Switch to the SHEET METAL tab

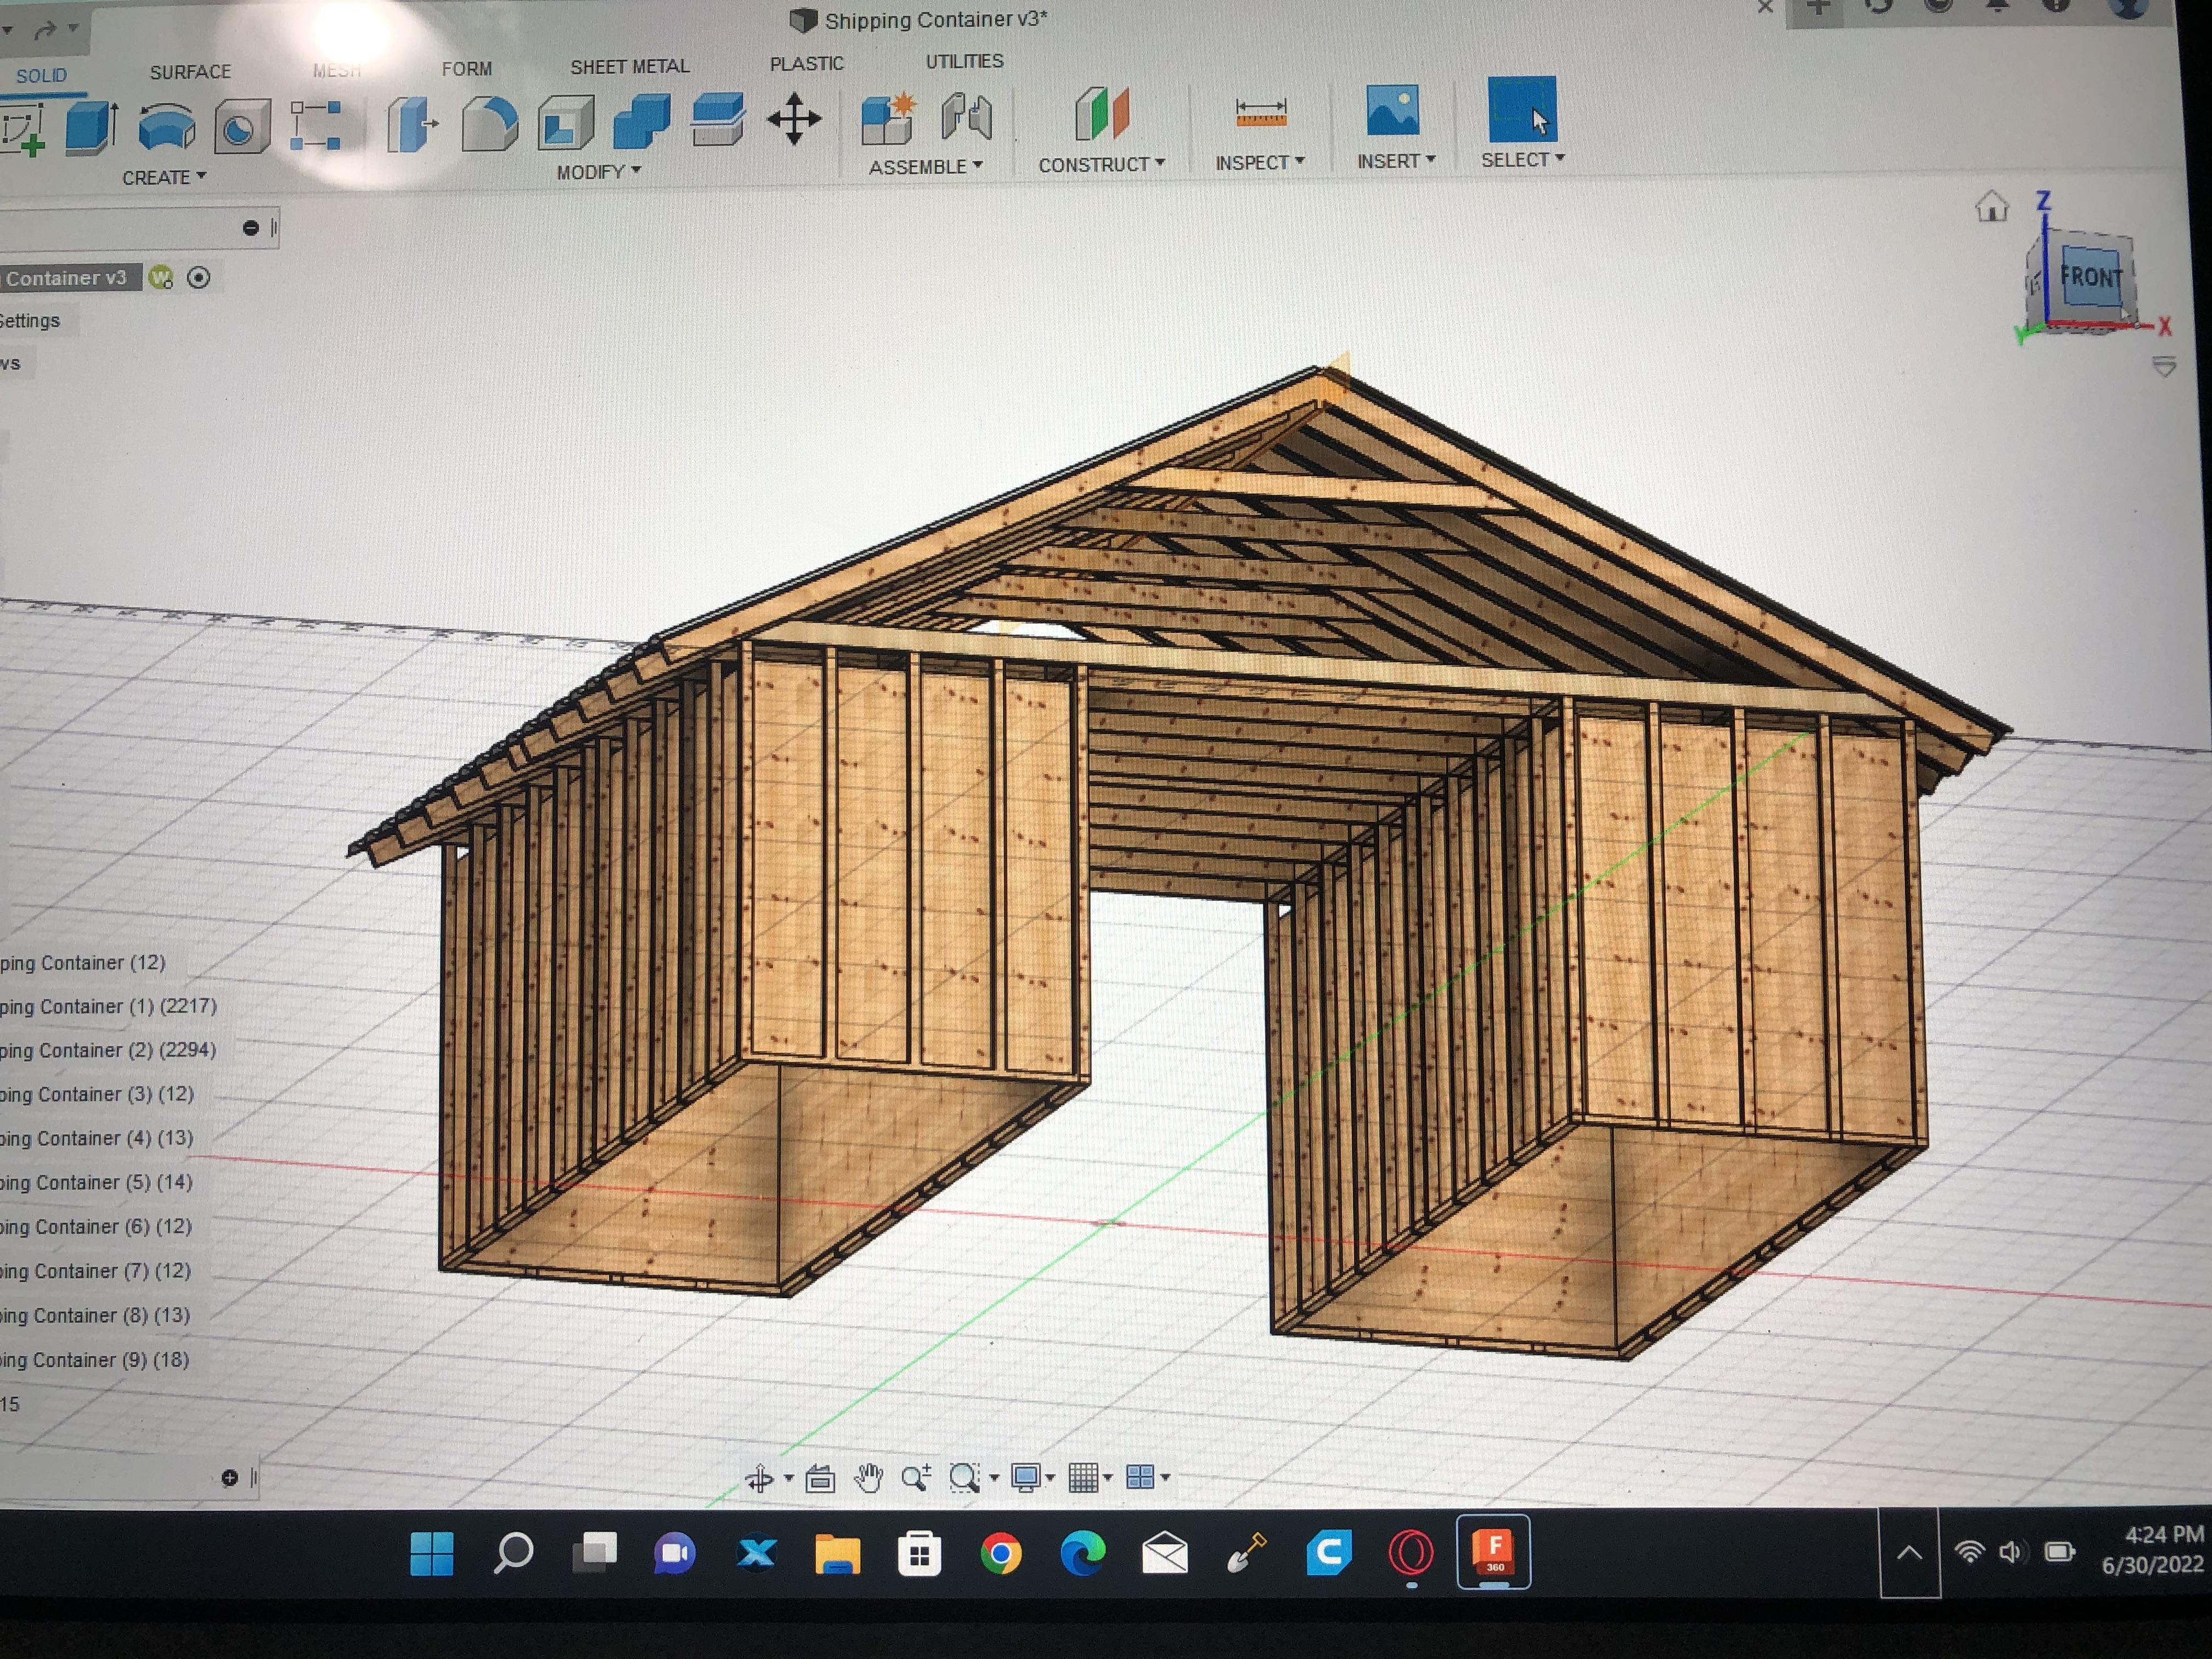[629, 67]
